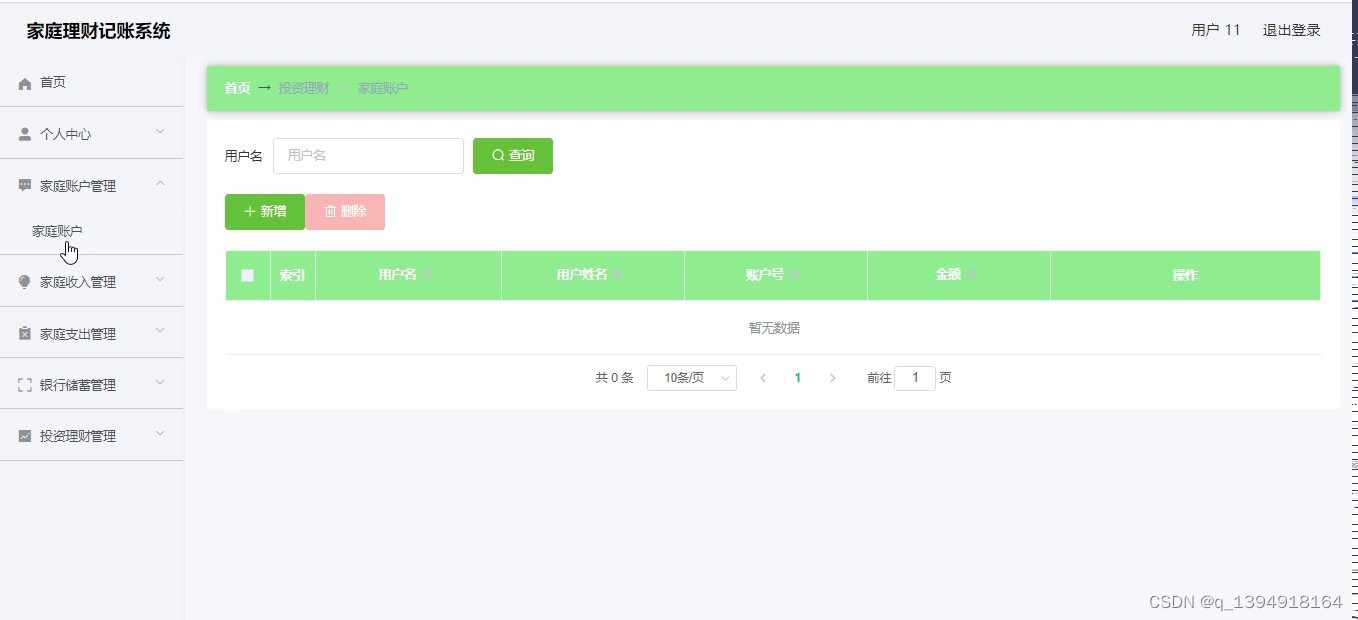Click the trash icon on 删除 button
This screenshot has width=1358, height=620.
click(330, 211)
